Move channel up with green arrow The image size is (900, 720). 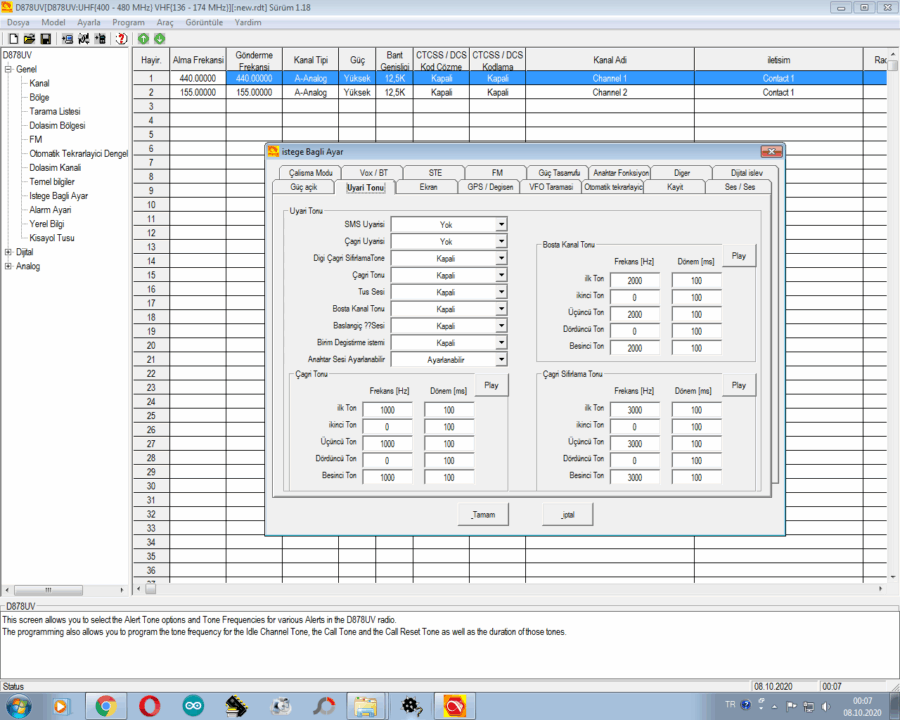[143, 38]
